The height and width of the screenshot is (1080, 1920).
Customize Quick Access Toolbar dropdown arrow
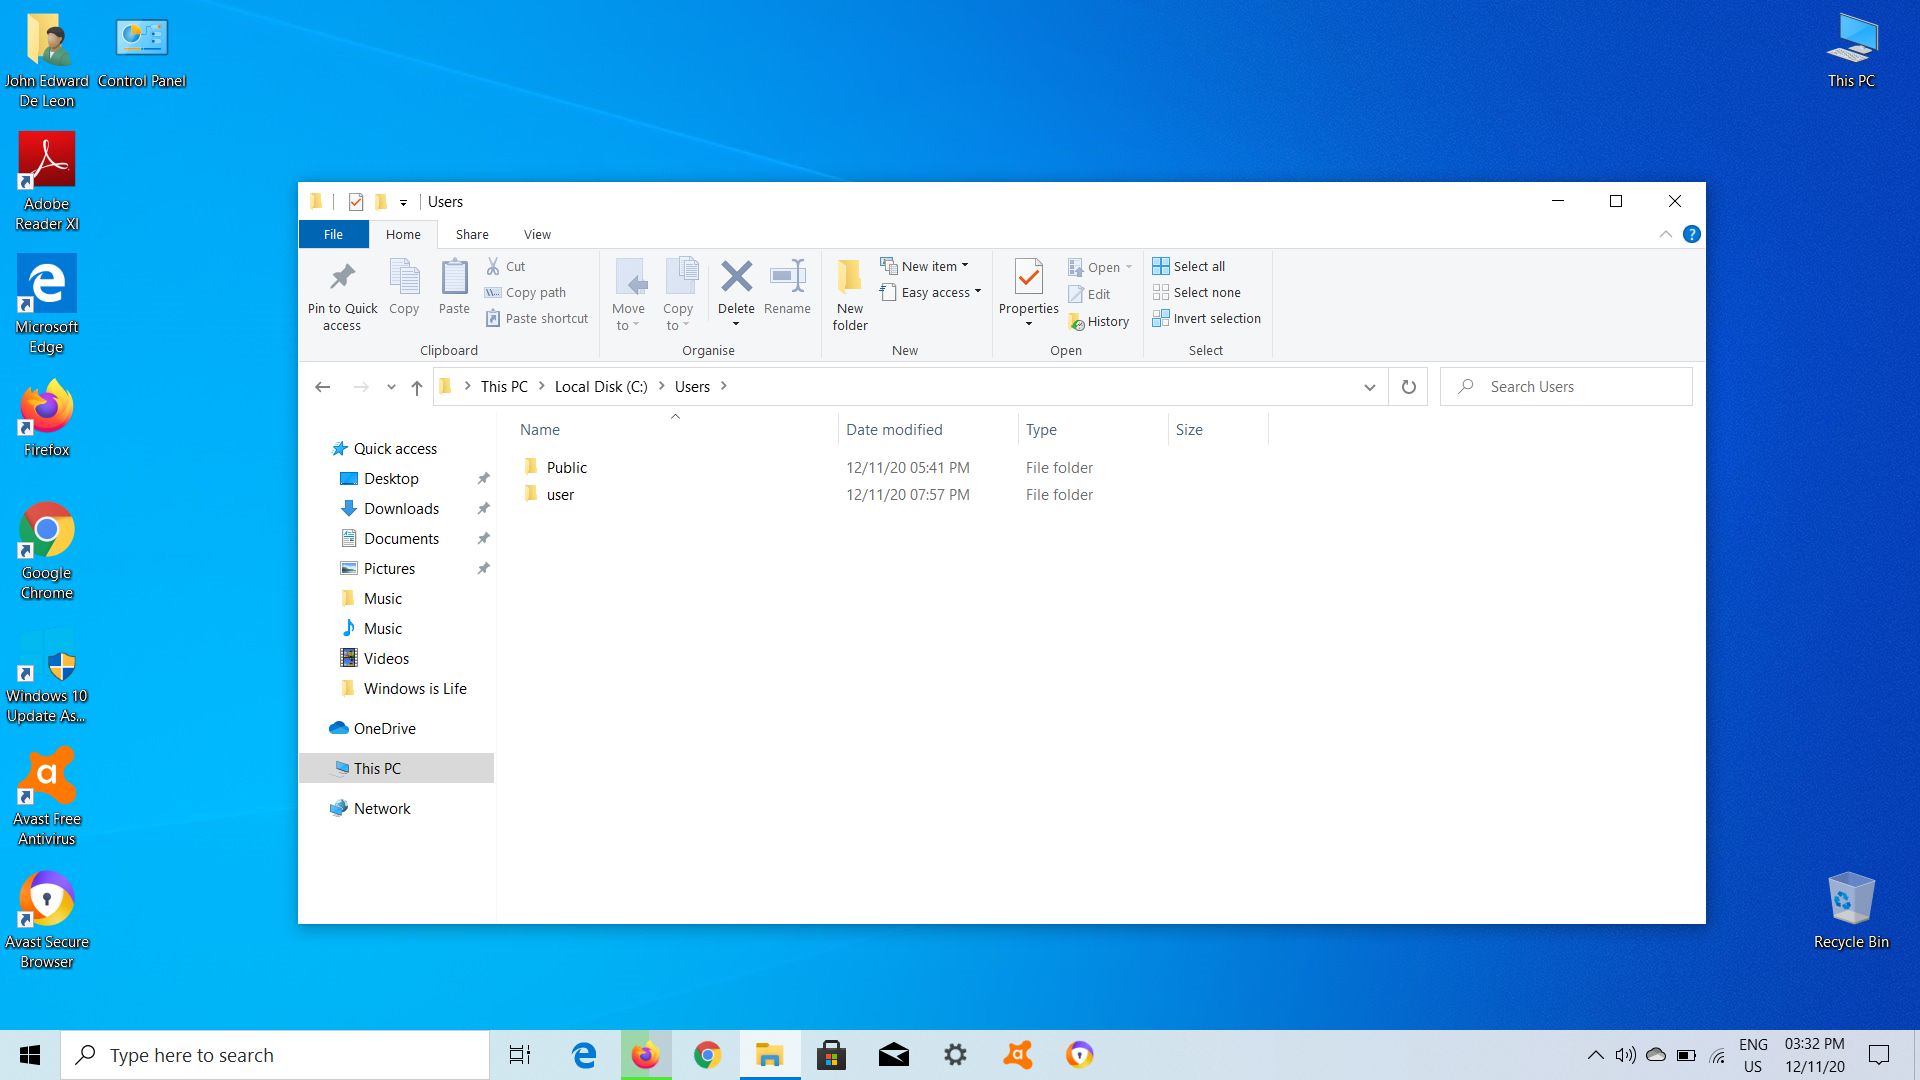coord(403,202)
